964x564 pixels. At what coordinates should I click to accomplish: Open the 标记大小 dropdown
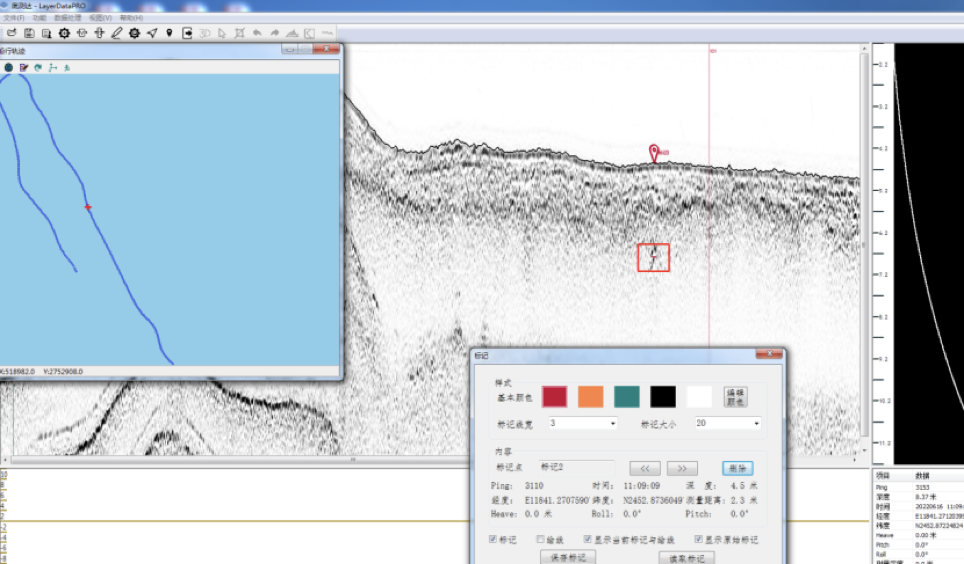click(x=756, y=423)
